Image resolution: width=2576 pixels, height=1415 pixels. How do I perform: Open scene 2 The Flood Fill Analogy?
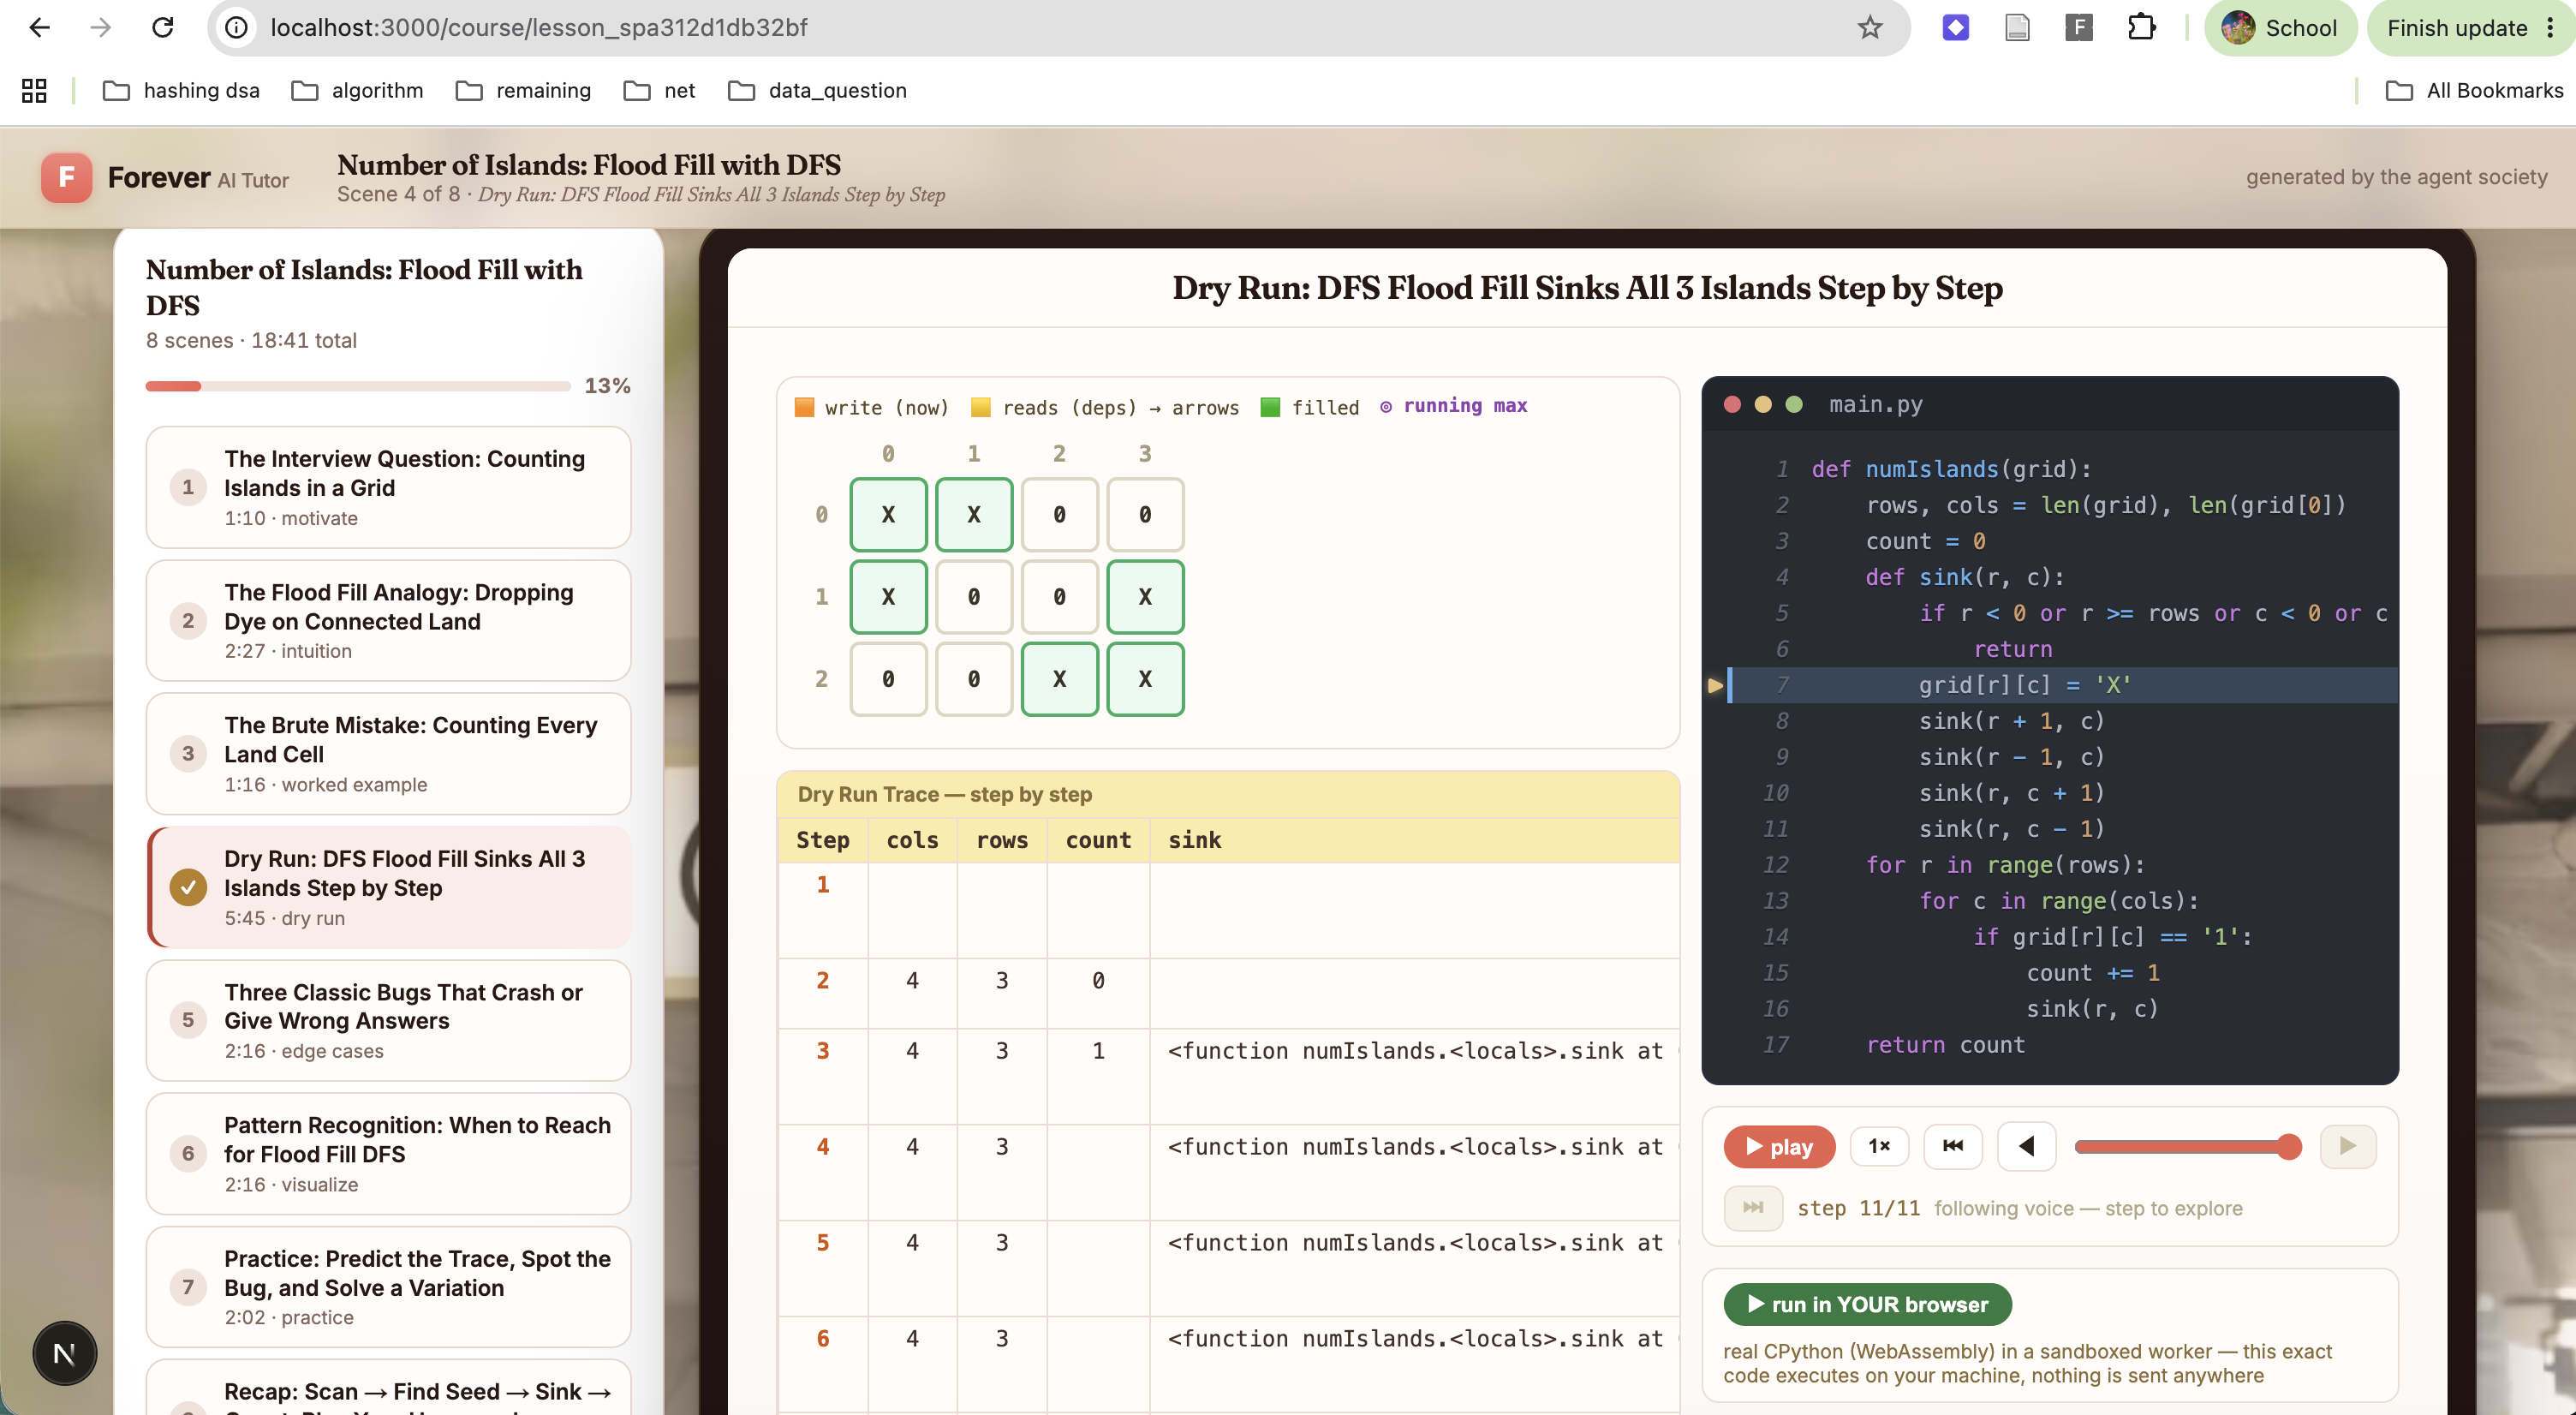point(388,620)
